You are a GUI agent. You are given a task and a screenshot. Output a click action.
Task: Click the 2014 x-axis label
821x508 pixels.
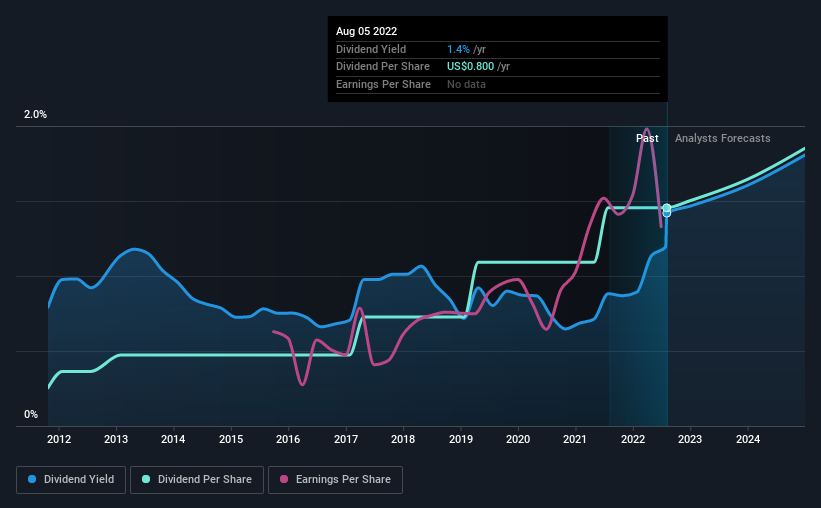173,439
